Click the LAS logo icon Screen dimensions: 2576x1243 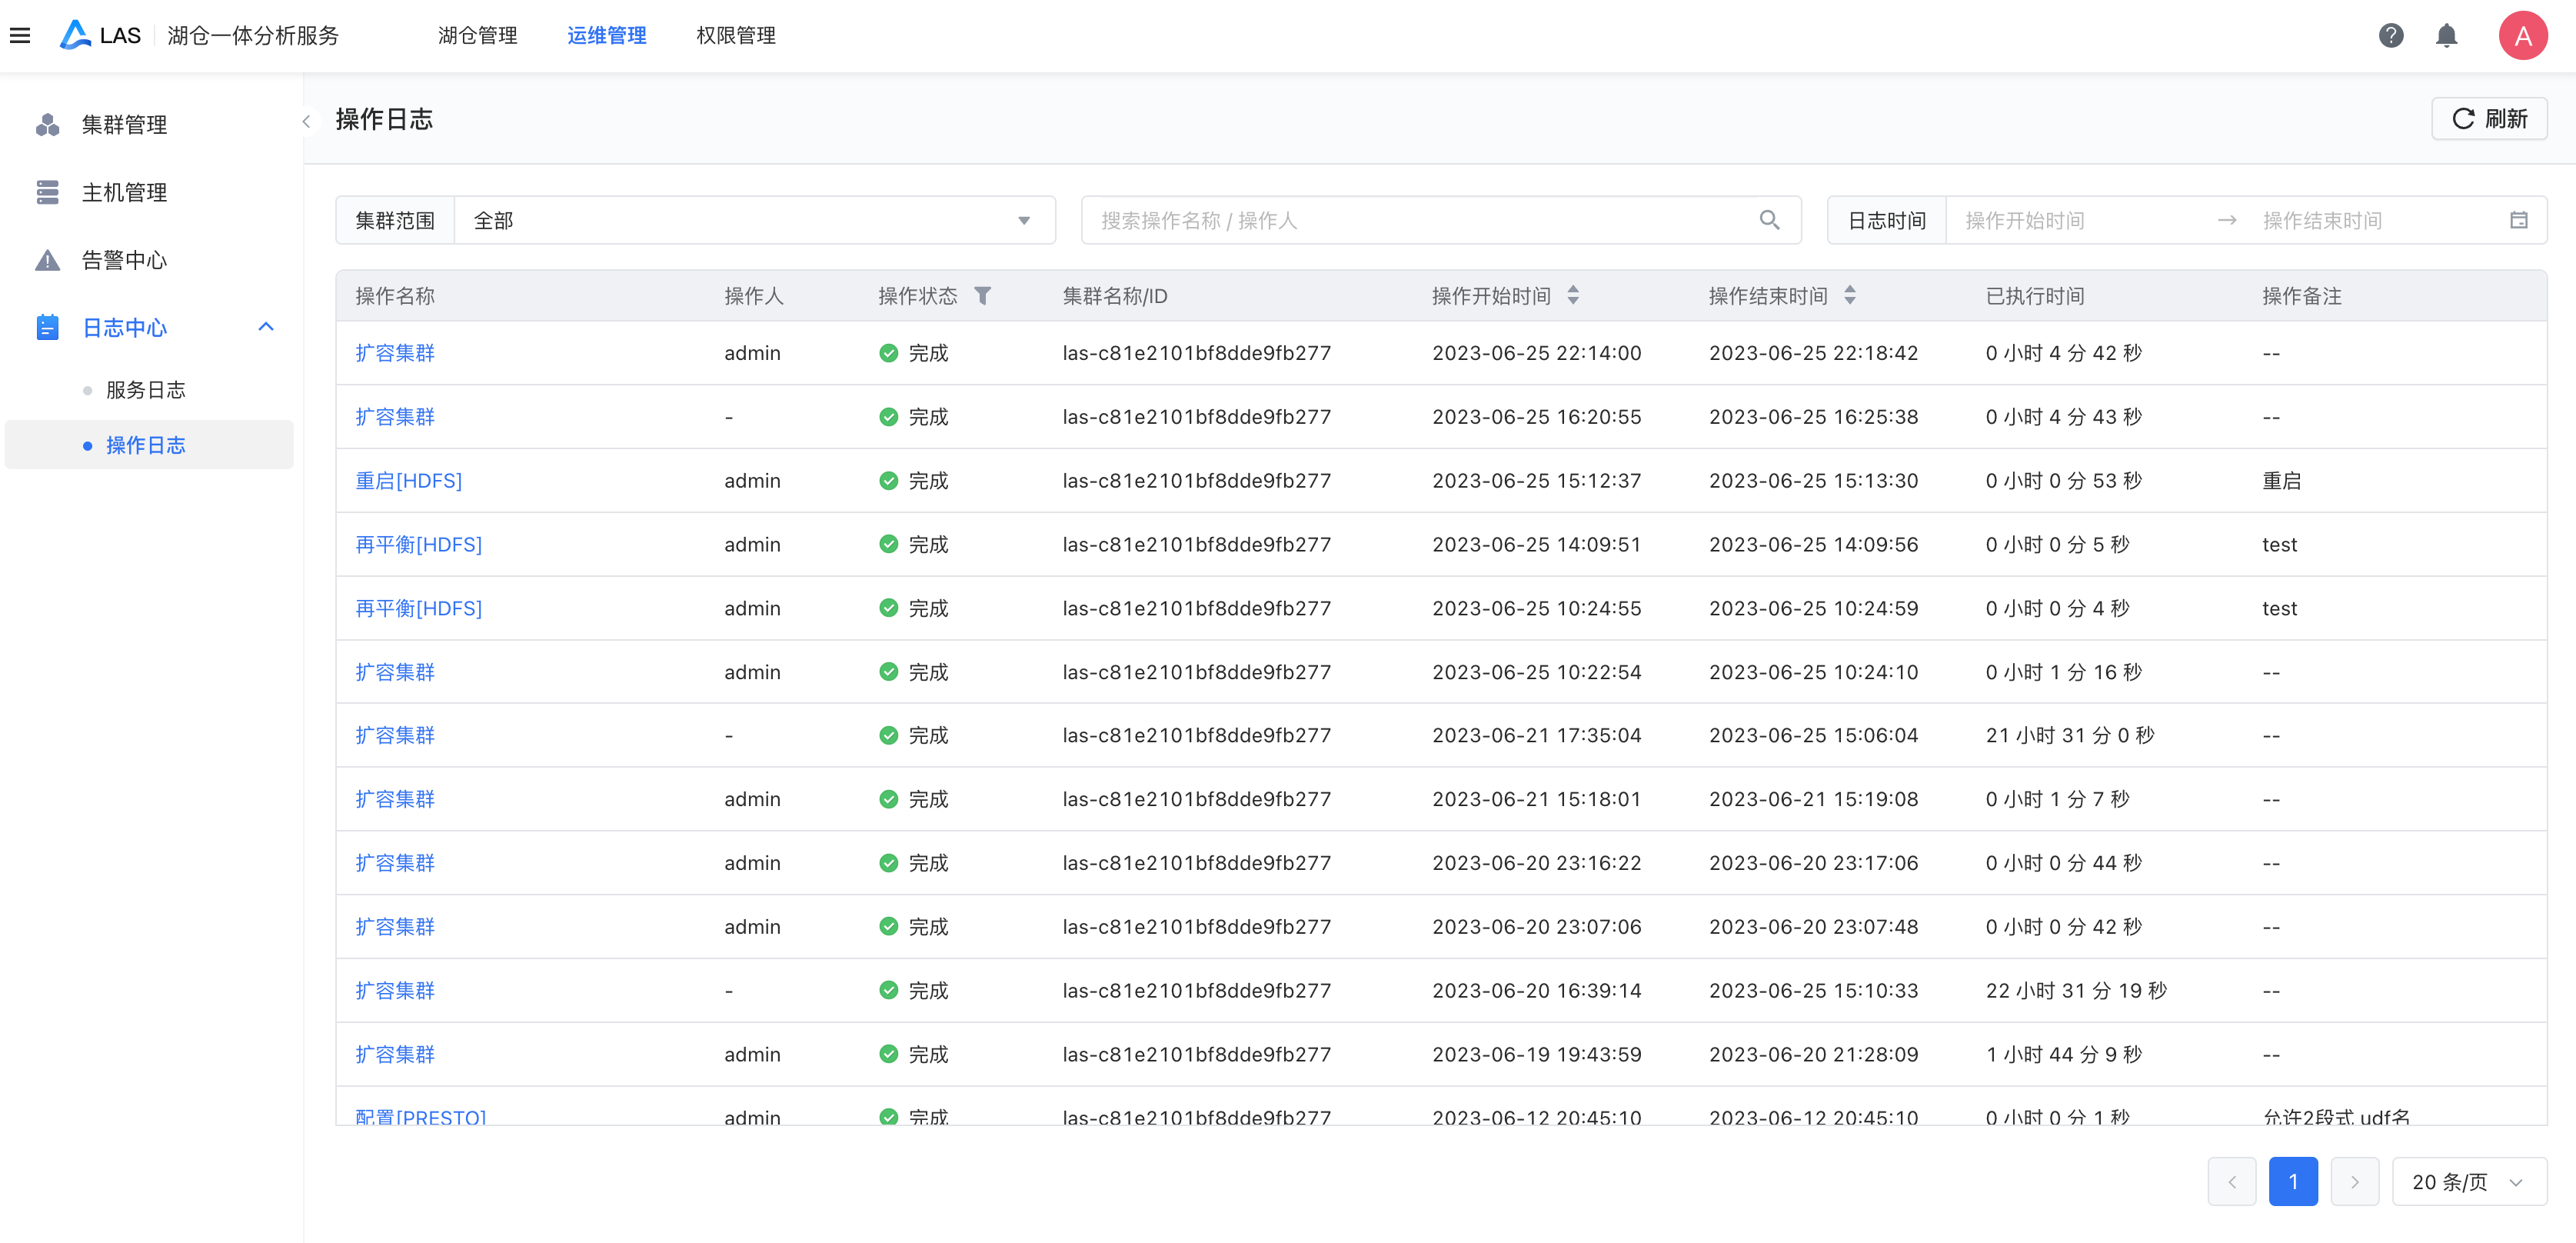click(75, 36)
